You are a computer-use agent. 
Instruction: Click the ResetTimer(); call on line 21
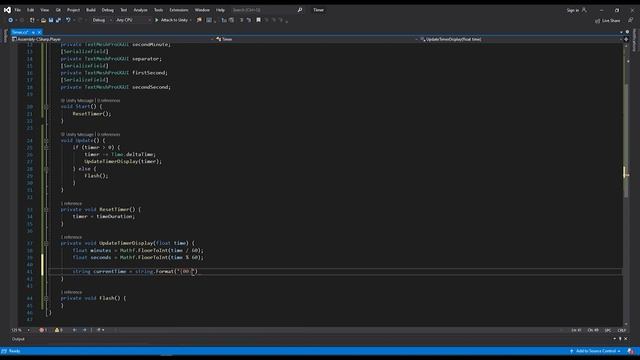point(92,114)
